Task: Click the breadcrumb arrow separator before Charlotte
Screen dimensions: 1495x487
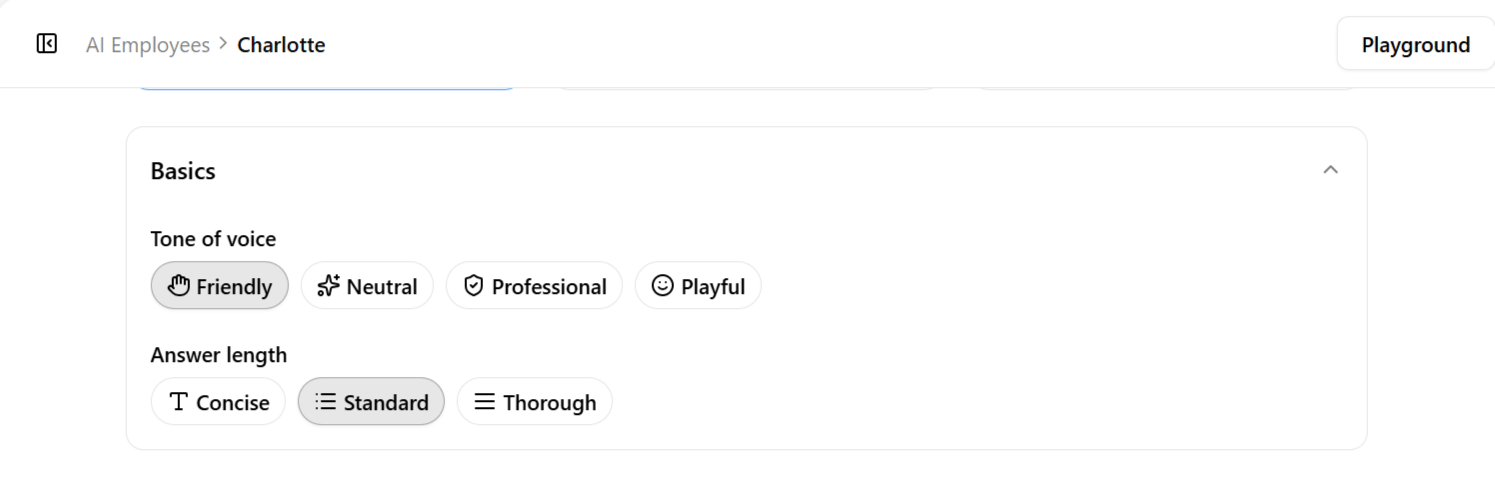Action: click(223, 44)
